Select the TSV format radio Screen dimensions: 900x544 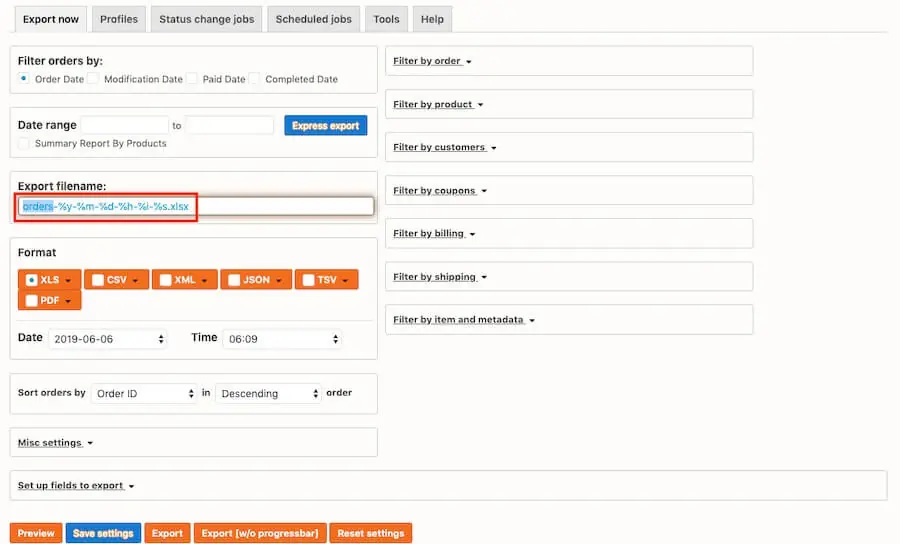point(308,279)
